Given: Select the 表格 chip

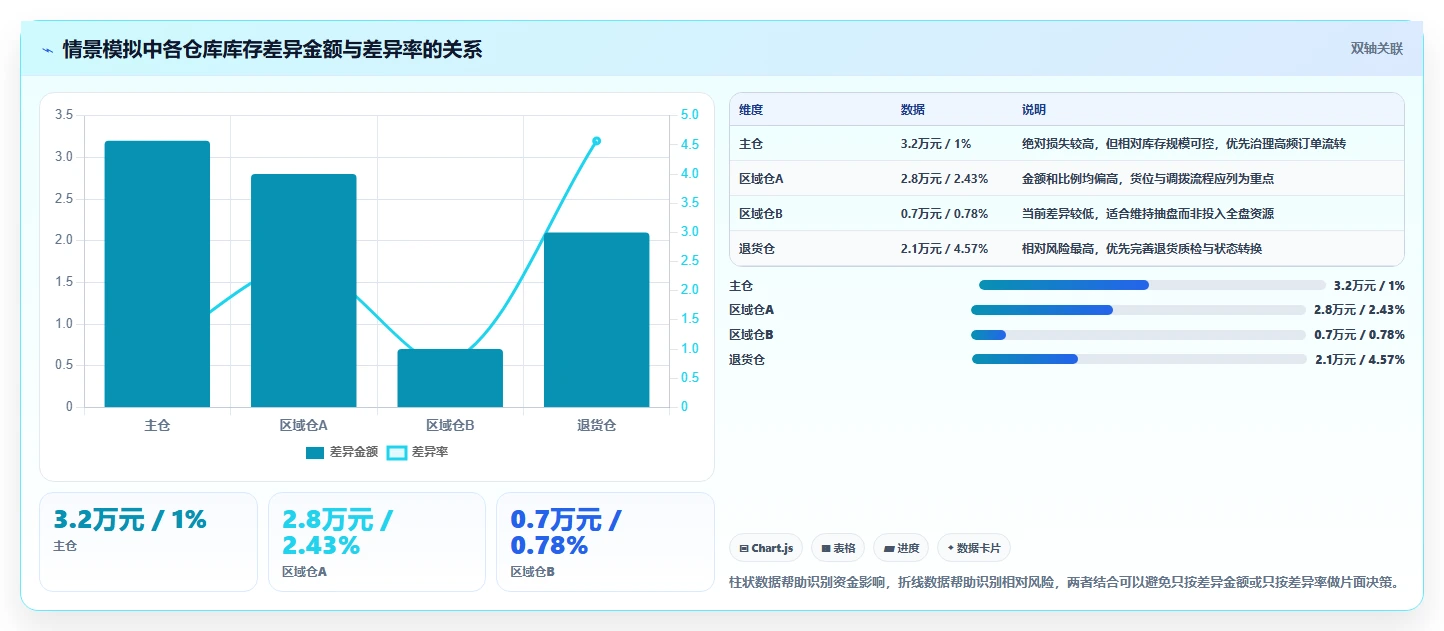Looking at the screenshot, I should point(838,548).
